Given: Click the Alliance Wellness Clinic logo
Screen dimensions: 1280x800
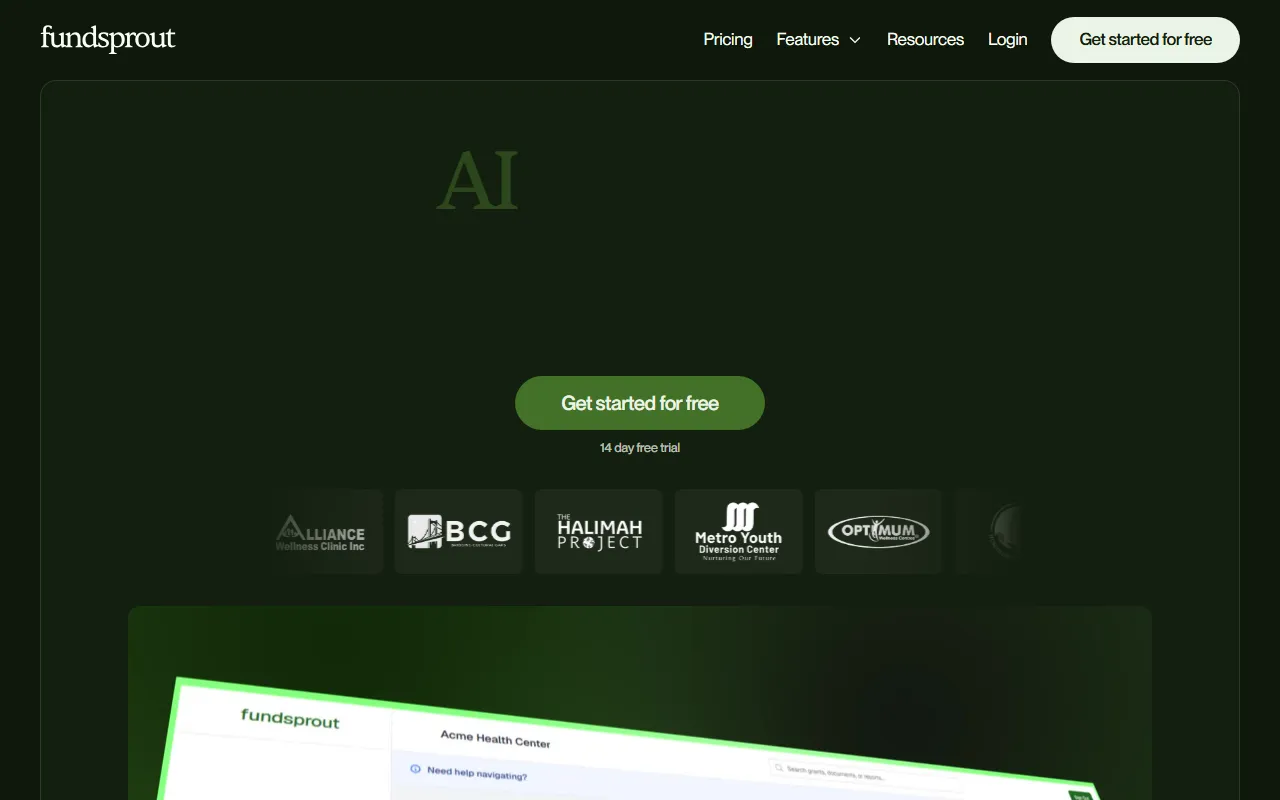Looking at the screenshot, I should point(321,532).
